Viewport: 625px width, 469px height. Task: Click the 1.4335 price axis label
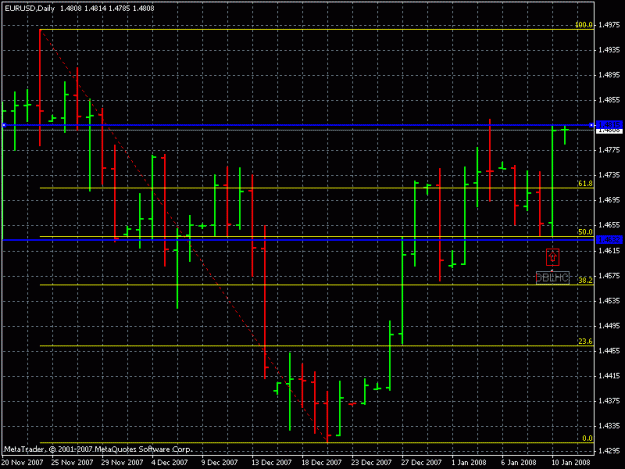609,426
